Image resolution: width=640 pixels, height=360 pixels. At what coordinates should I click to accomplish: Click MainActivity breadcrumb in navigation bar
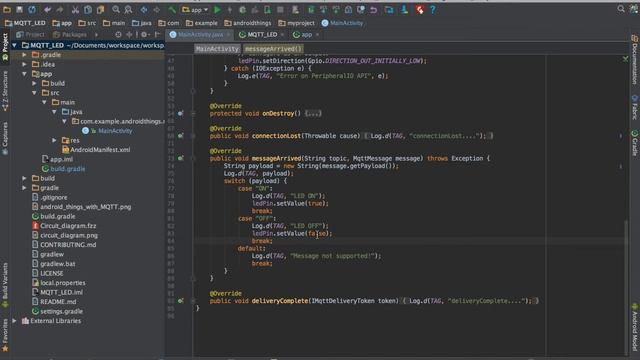[342, 23]
